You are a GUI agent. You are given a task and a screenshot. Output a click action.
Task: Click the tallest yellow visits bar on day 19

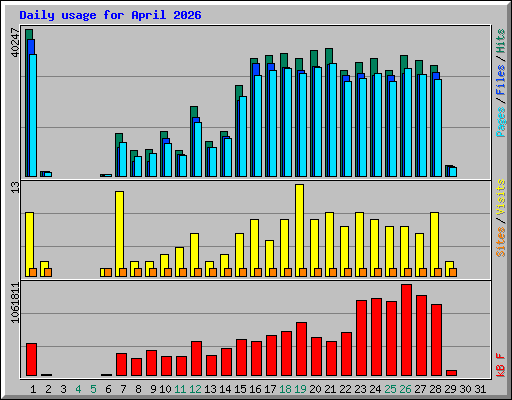pyautogui.click(x=299, y=230)
